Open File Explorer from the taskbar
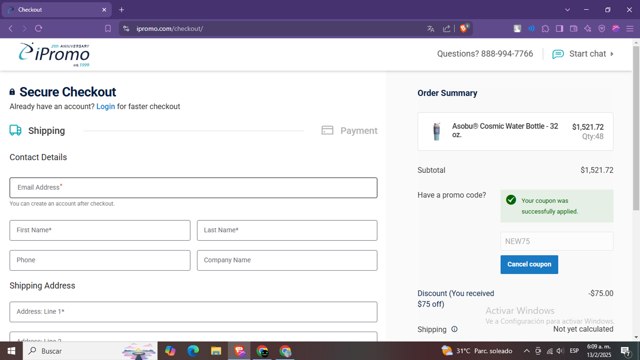The image size is (640, 360). [x=216, y=351]
